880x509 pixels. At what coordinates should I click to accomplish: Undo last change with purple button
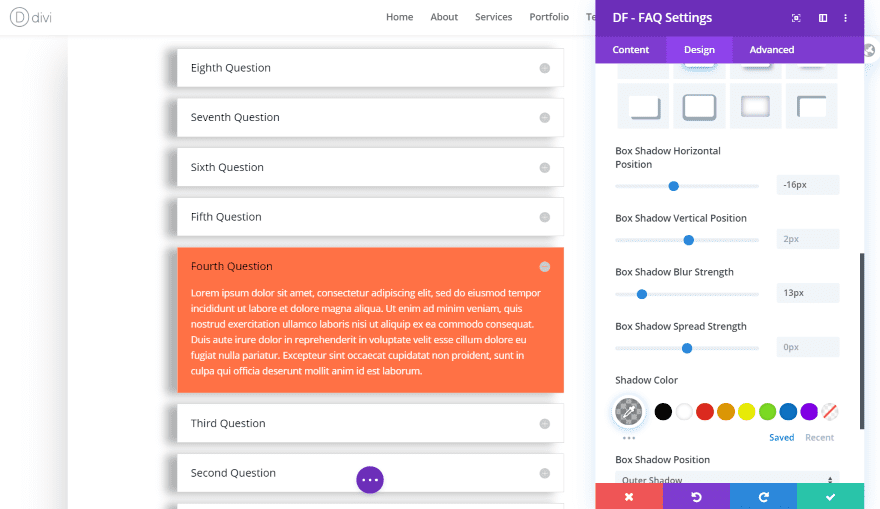[x=696, y=497]
